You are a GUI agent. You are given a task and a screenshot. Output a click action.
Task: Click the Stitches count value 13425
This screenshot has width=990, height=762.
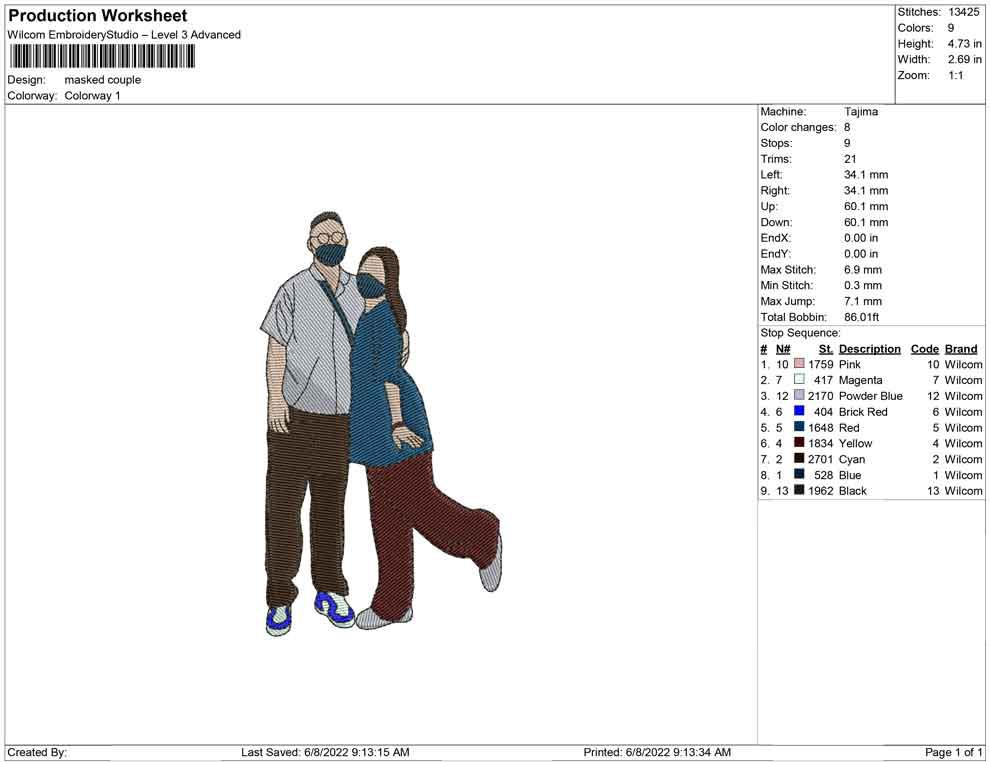click(x=965, y=12)
